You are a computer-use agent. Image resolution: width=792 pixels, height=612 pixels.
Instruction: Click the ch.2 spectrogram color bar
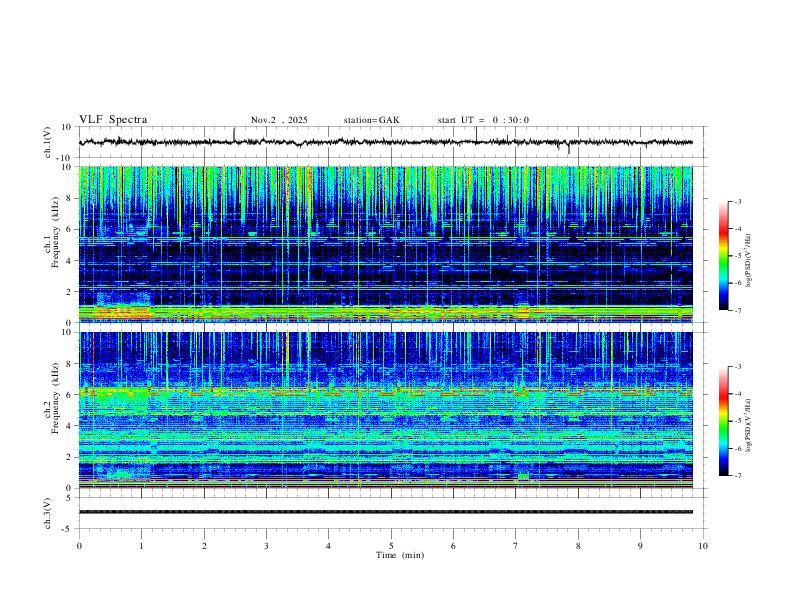[723, 421]
